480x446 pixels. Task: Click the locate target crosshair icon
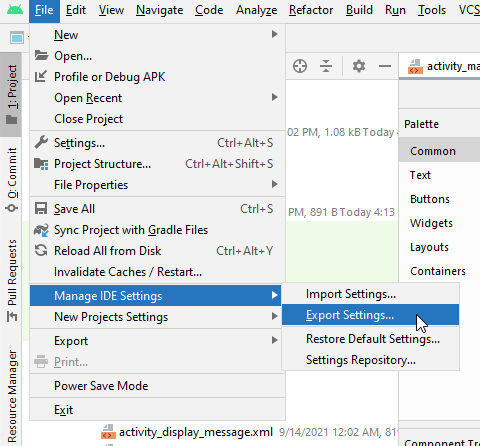(x=300, y=66)
